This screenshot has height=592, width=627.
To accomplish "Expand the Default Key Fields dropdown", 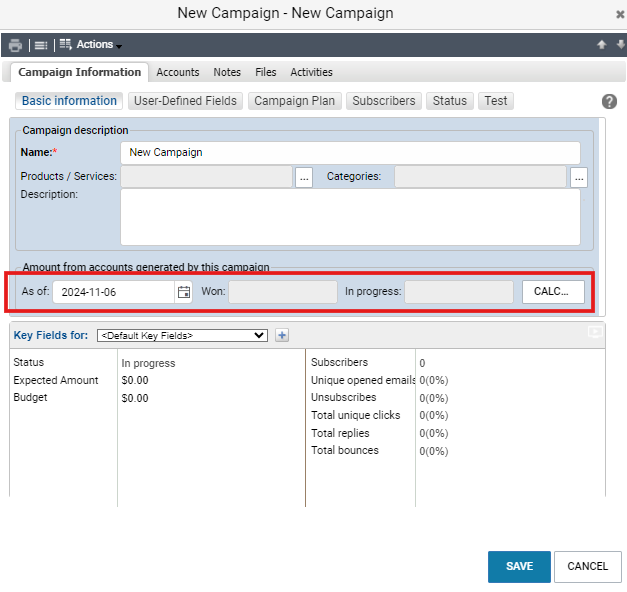I will (x=182, y=335).
